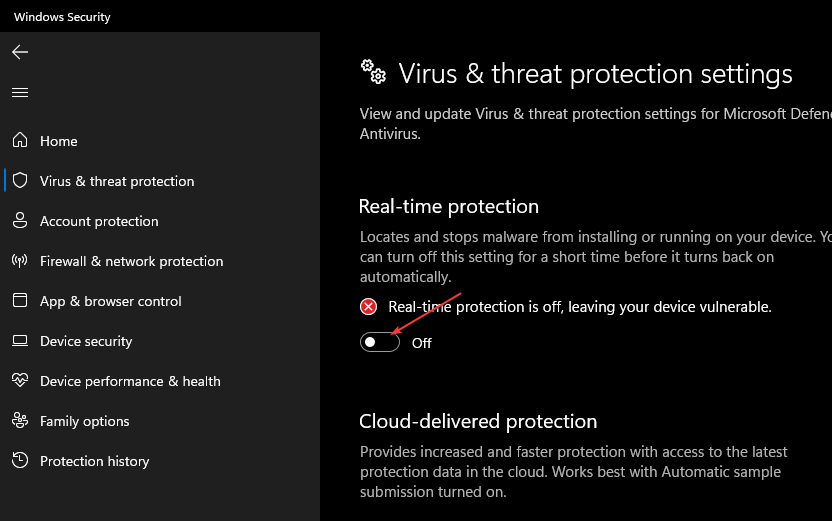832x521 pixels.
Task: Select the Account protection label
Action: (99, 221)
